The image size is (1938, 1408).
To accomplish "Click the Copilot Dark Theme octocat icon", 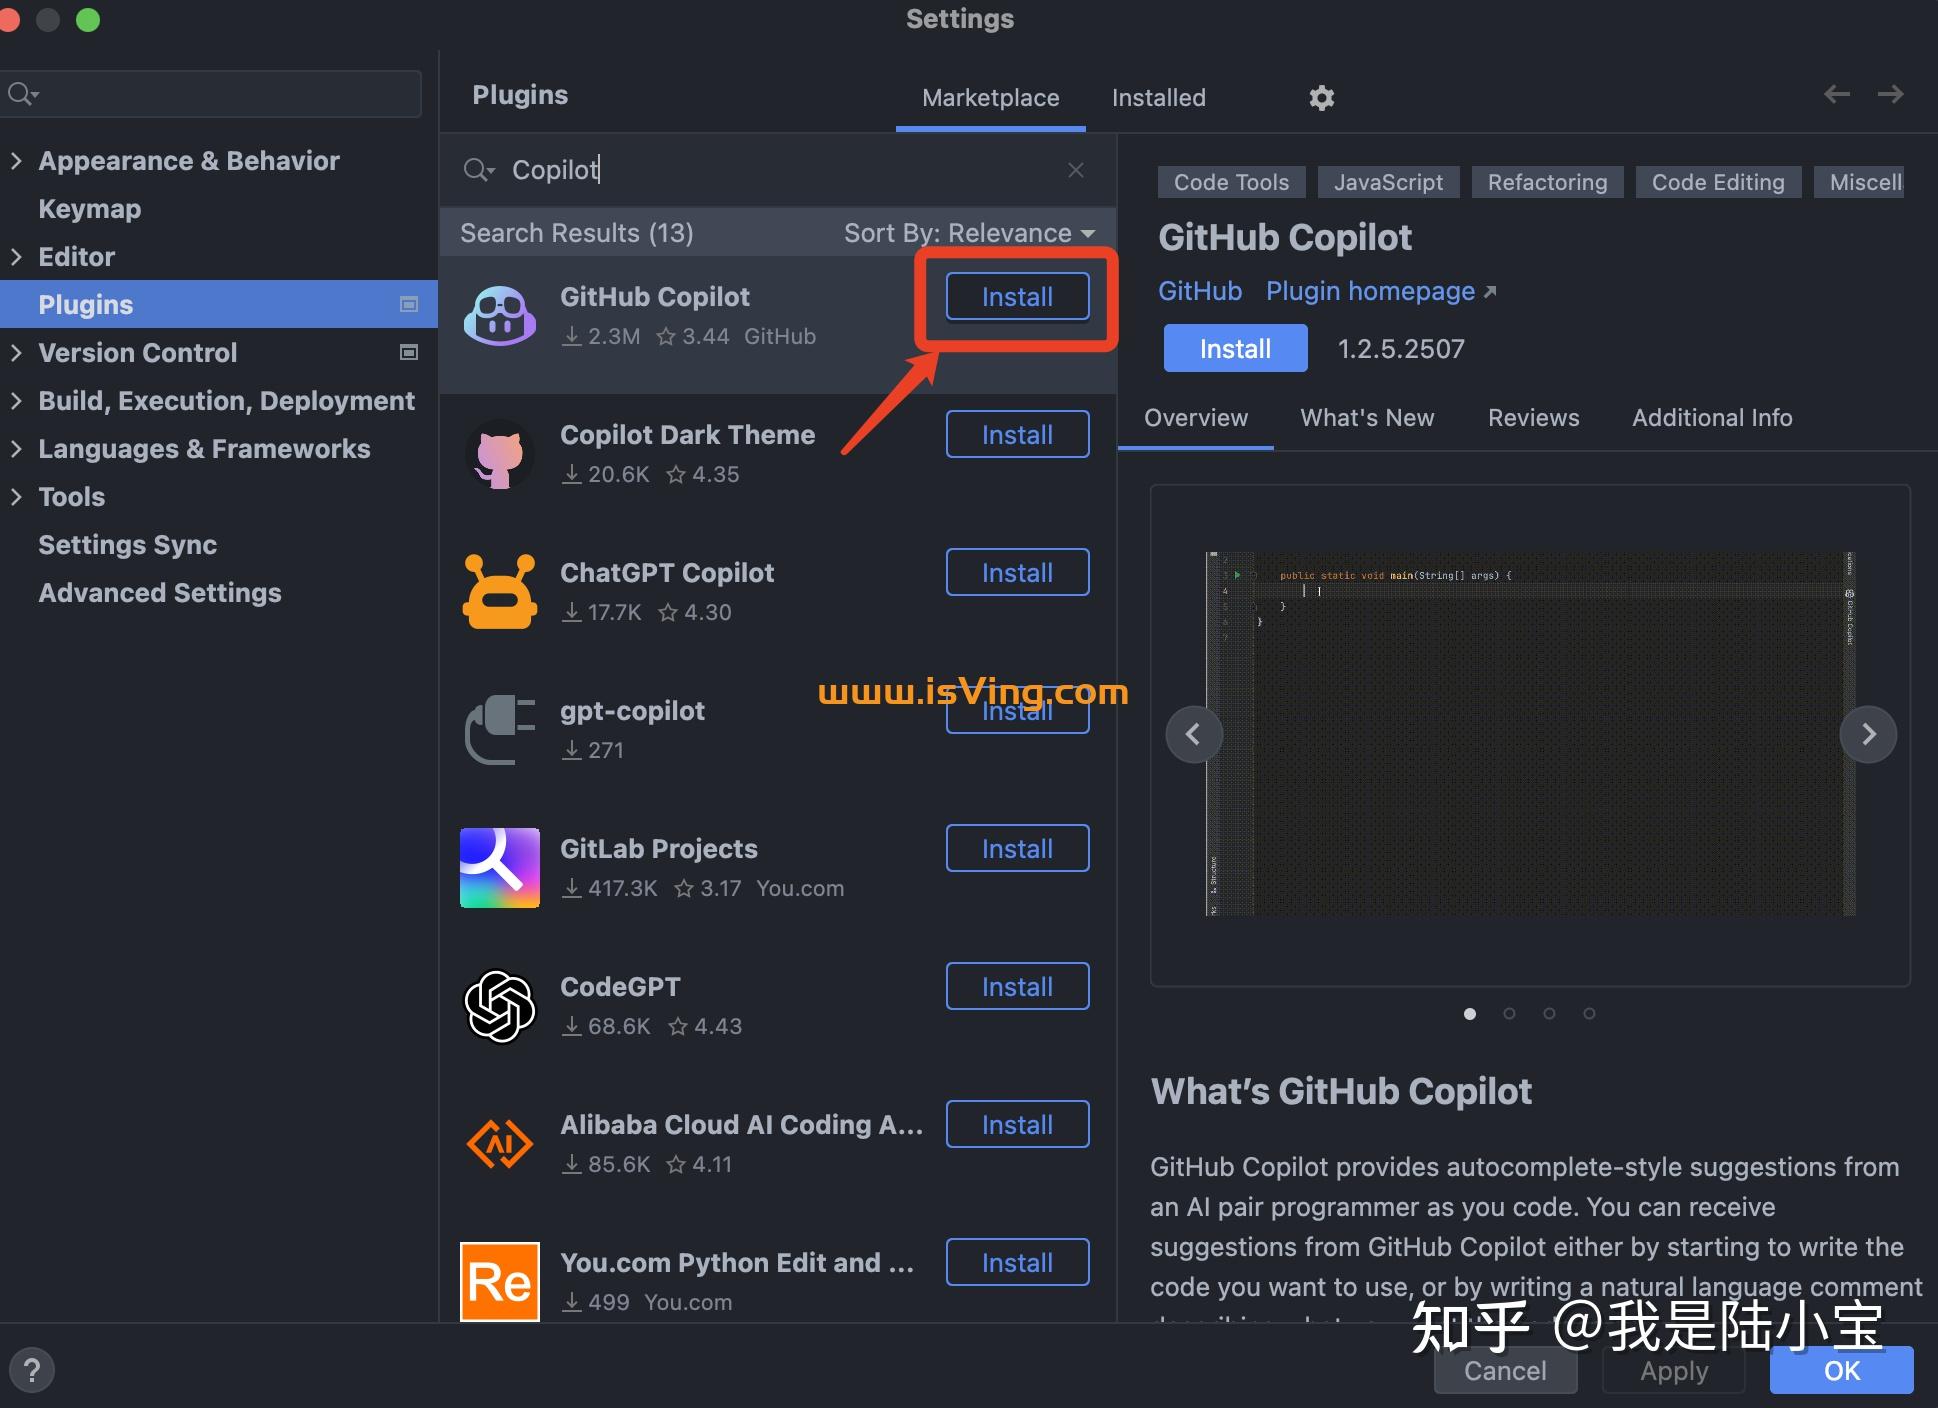I will click(x=500, y=455).
